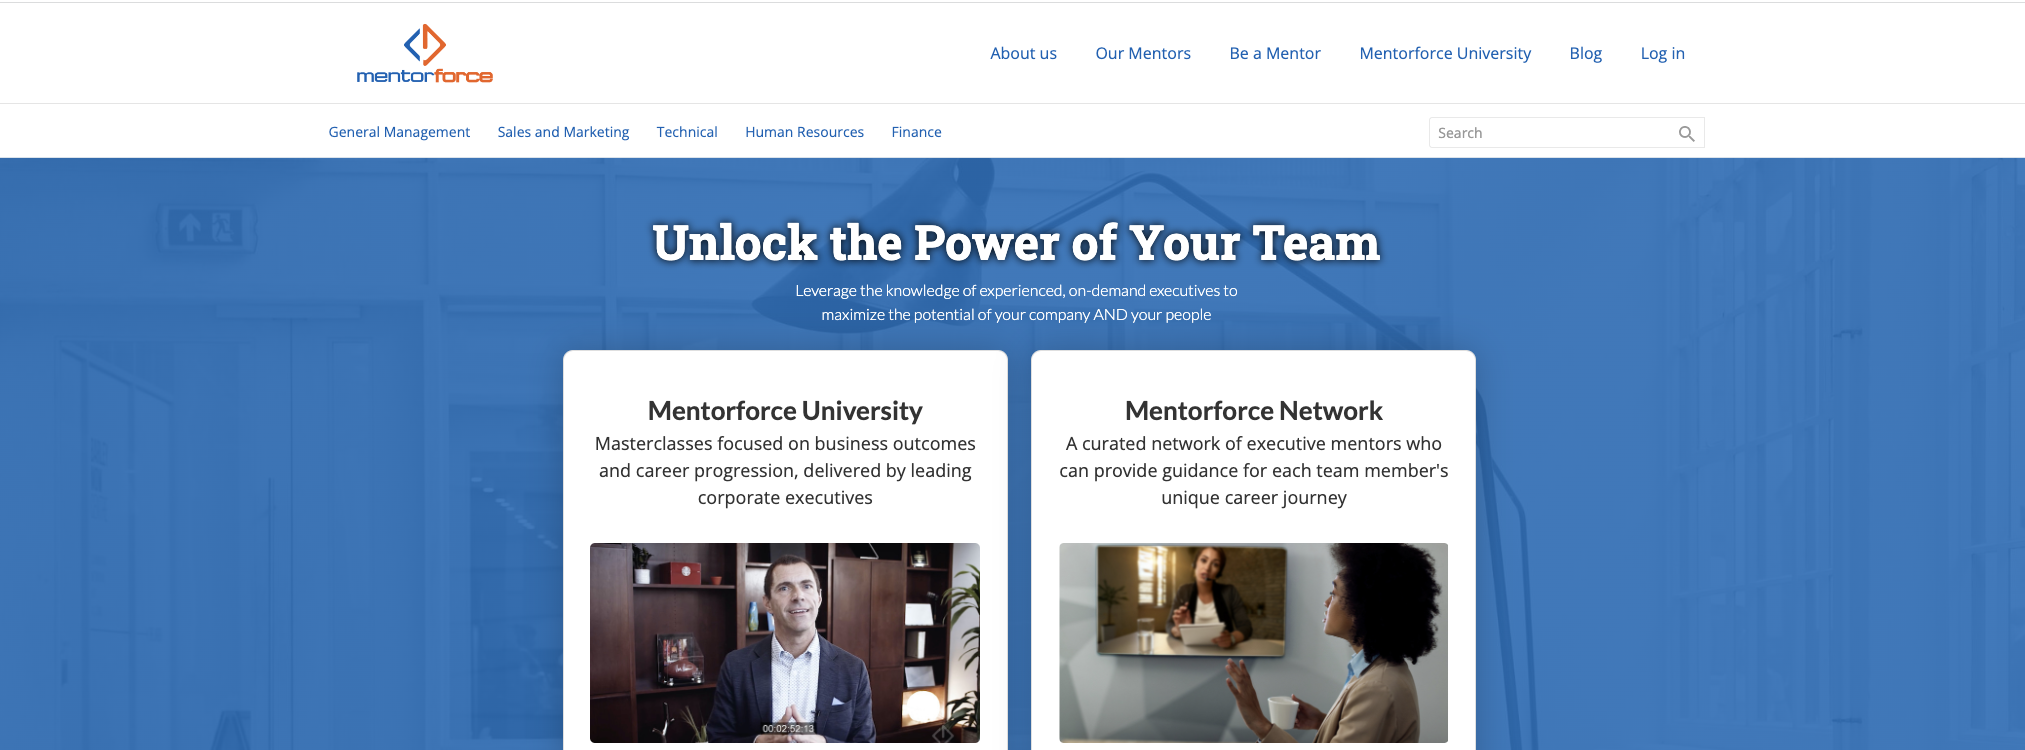The image size is (2025, 750).
Task: Click the Mentorforce Network card heading
Action: pyautogui.click(x=1253, y=411)
